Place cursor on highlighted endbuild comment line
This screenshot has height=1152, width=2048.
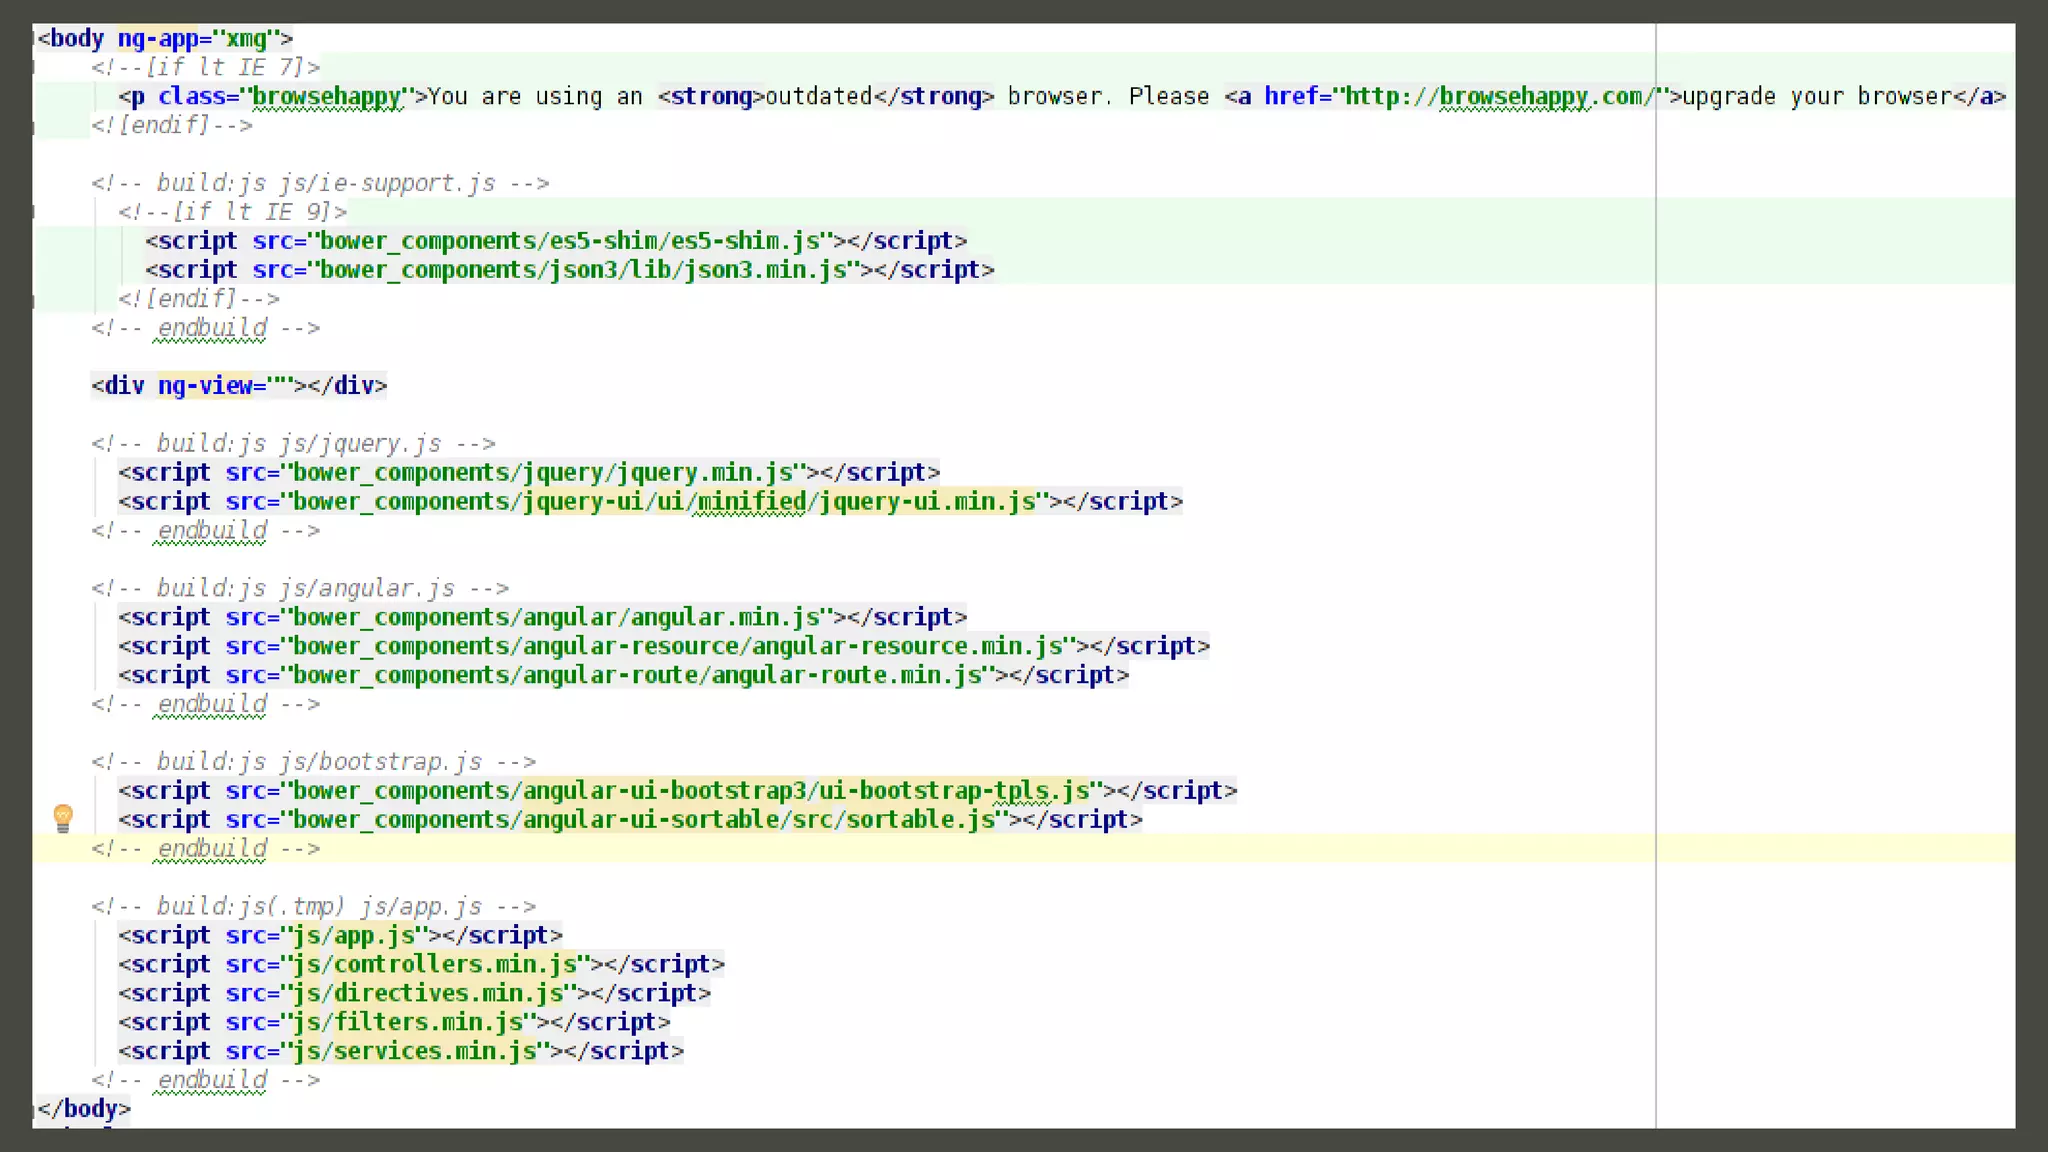[x=206, y=849]
